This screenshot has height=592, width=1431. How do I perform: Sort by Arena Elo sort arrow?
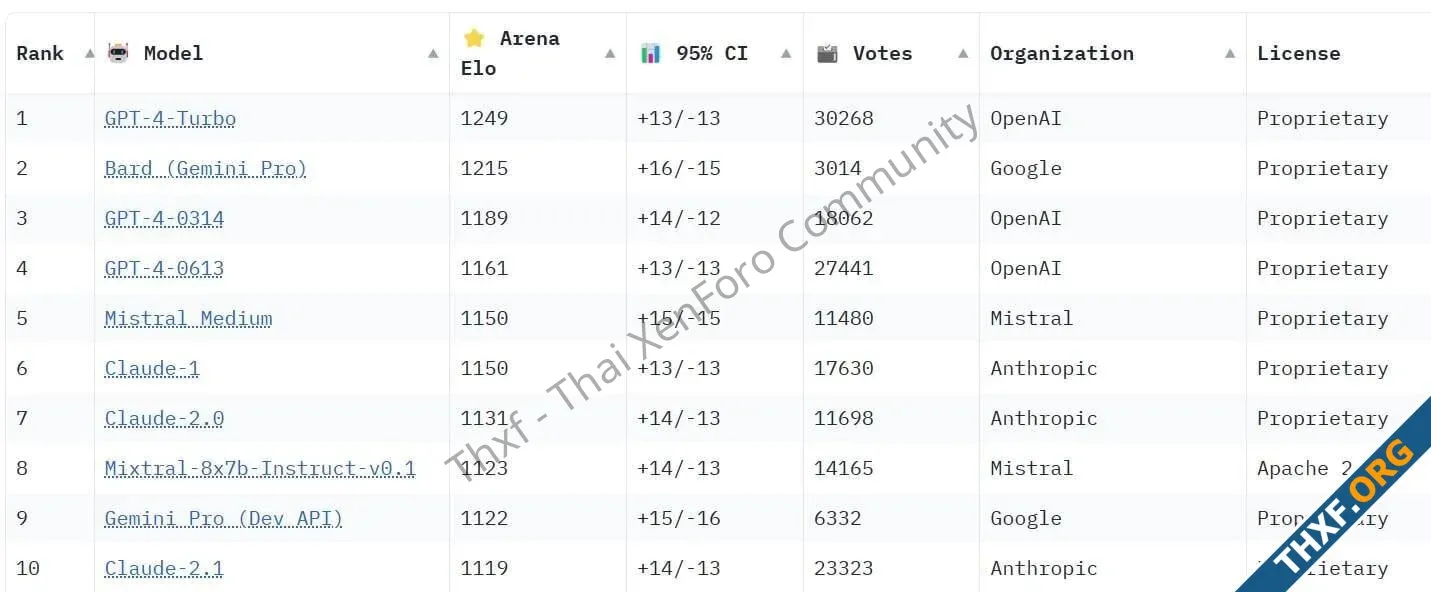[x=610, y=54]
